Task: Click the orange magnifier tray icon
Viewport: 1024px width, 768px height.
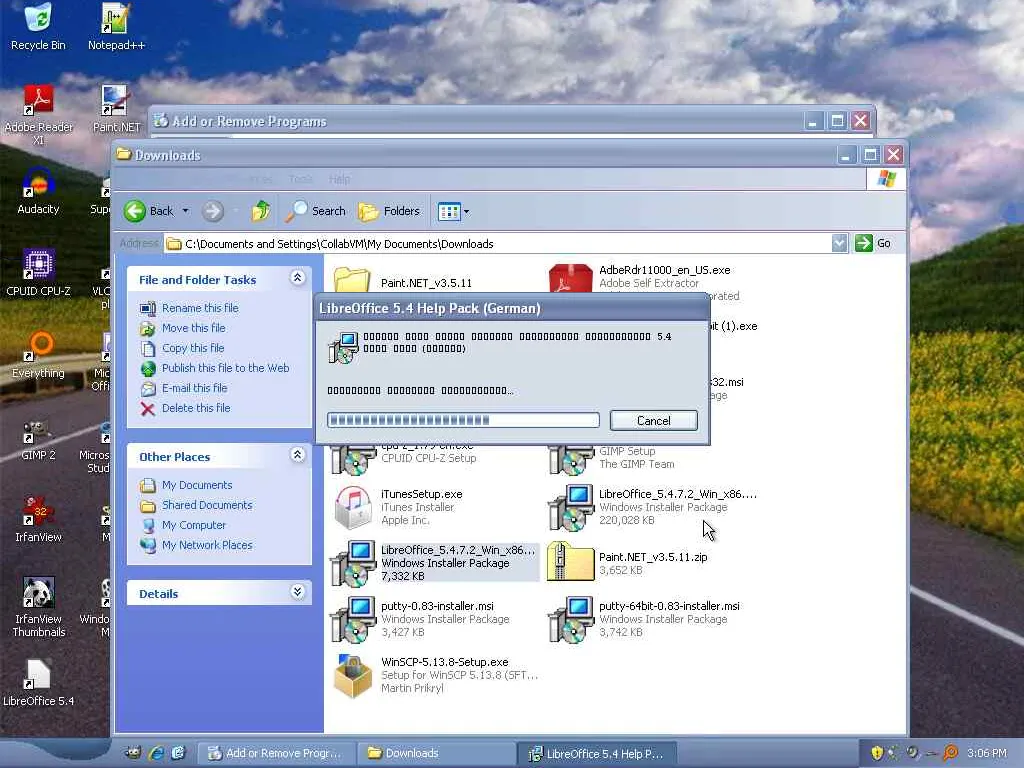Action: click(951, 753)
